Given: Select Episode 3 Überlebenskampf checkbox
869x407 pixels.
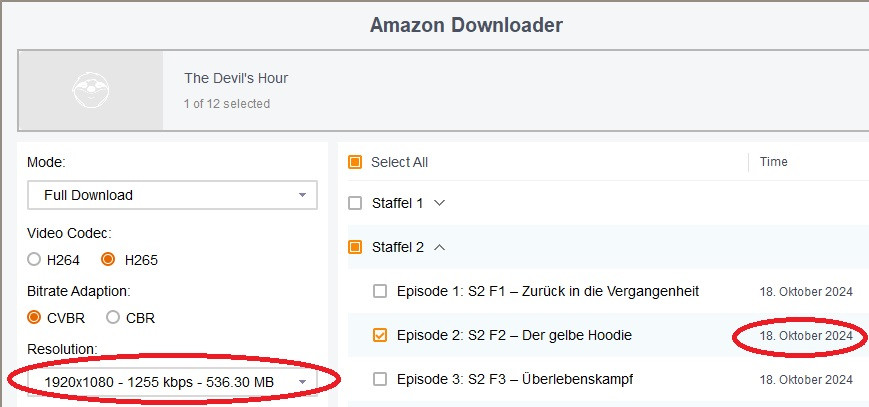Looking at the screenshot, I should pos(379,379).
